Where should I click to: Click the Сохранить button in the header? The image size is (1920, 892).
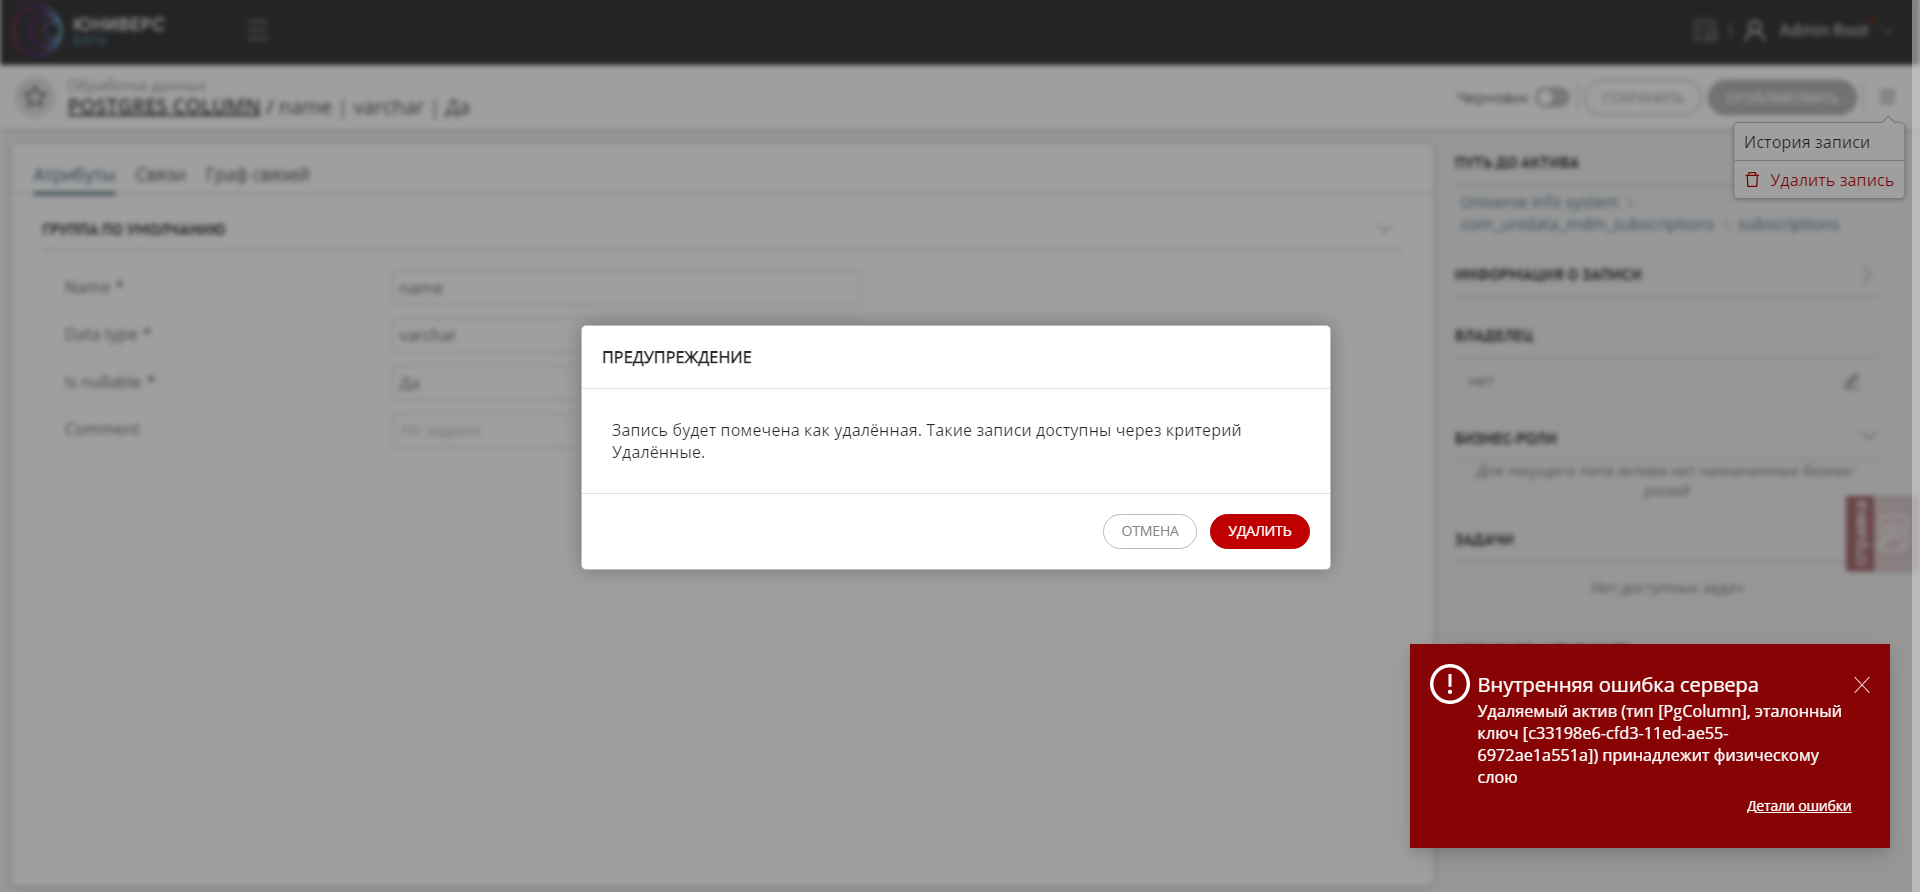(x=1643, y=97)
